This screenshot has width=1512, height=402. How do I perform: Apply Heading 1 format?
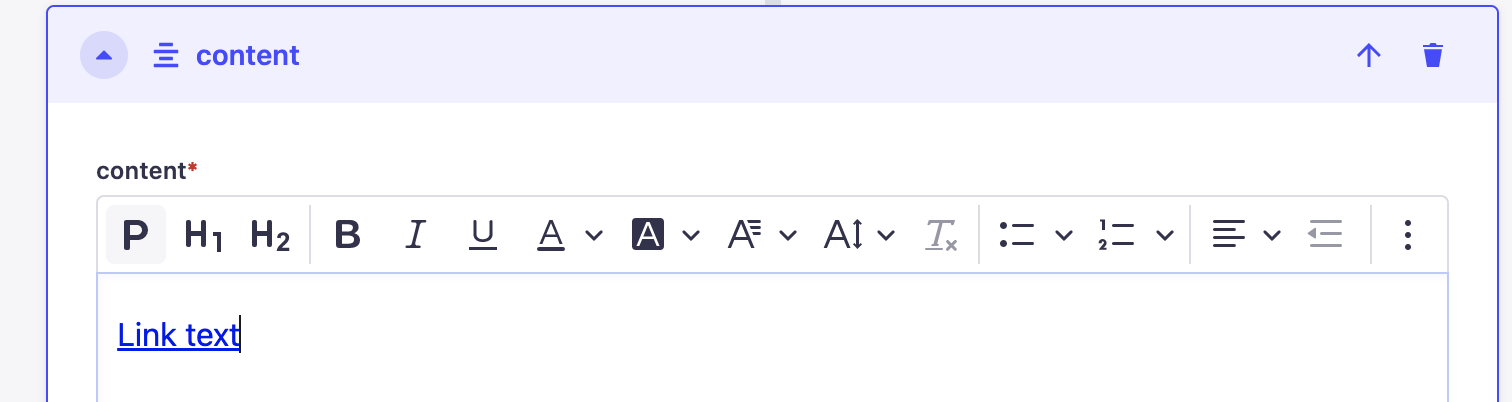click(x=204, y=235)
